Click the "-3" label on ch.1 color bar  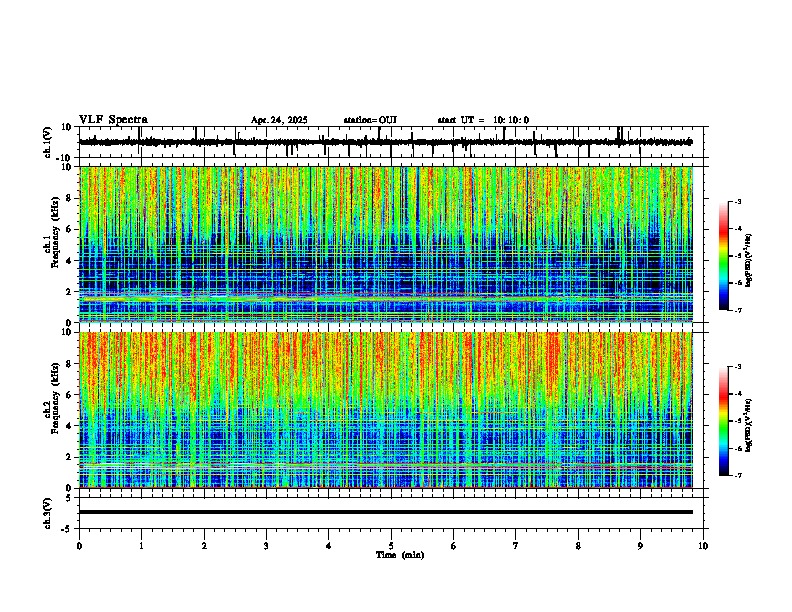click(737, 202)
